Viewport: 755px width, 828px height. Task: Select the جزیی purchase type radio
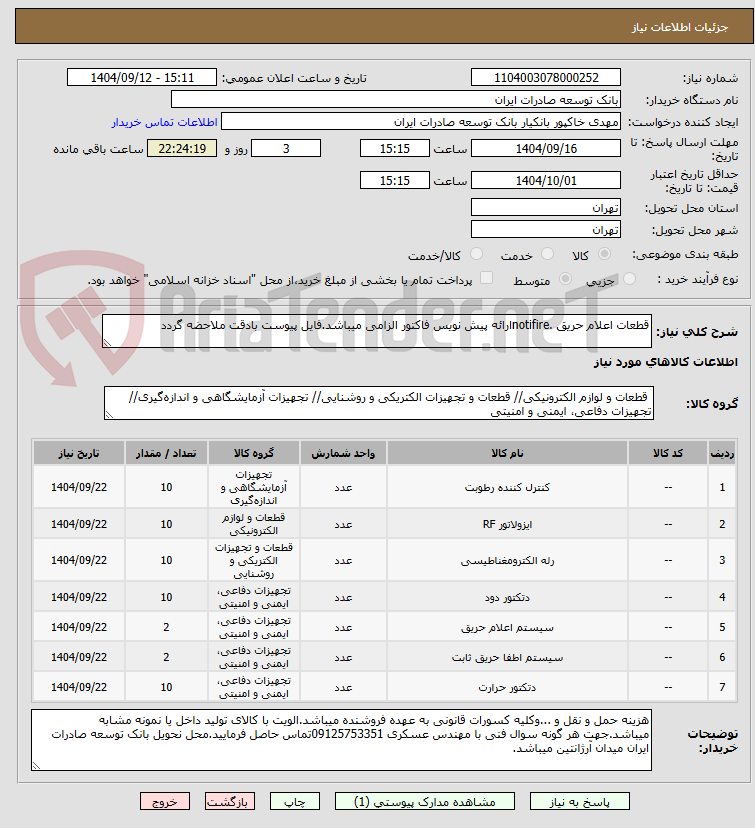coord(629,279)
